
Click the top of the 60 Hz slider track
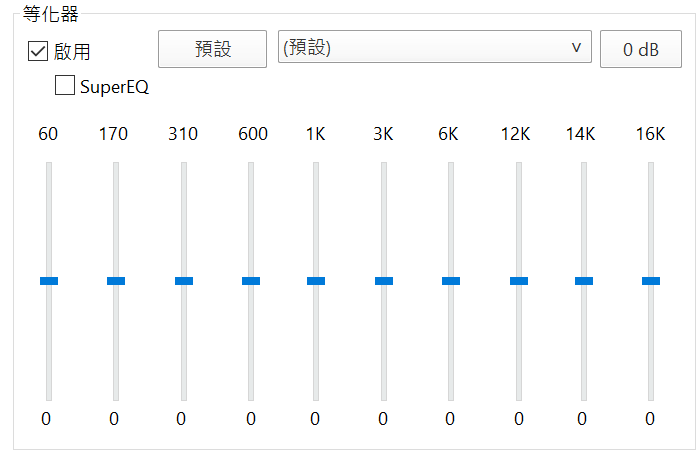(x=49, y=167)
